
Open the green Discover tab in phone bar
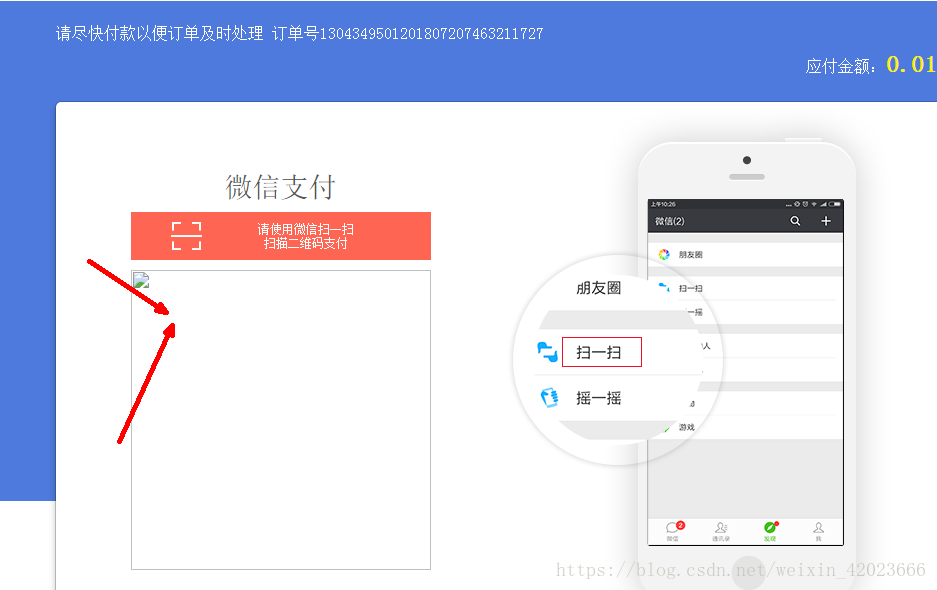click(770, 531)
